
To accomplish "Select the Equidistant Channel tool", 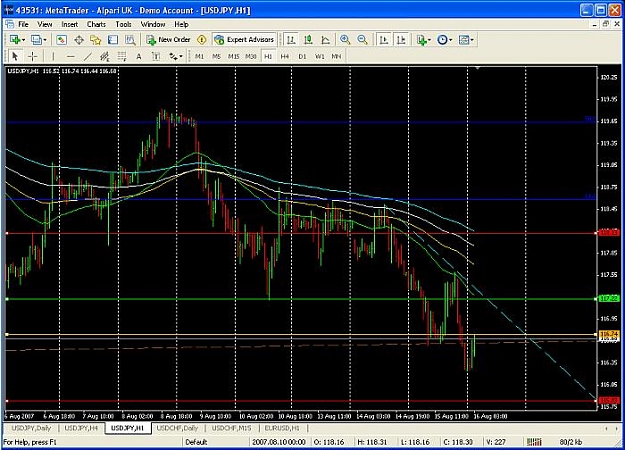I will (104, 57).
